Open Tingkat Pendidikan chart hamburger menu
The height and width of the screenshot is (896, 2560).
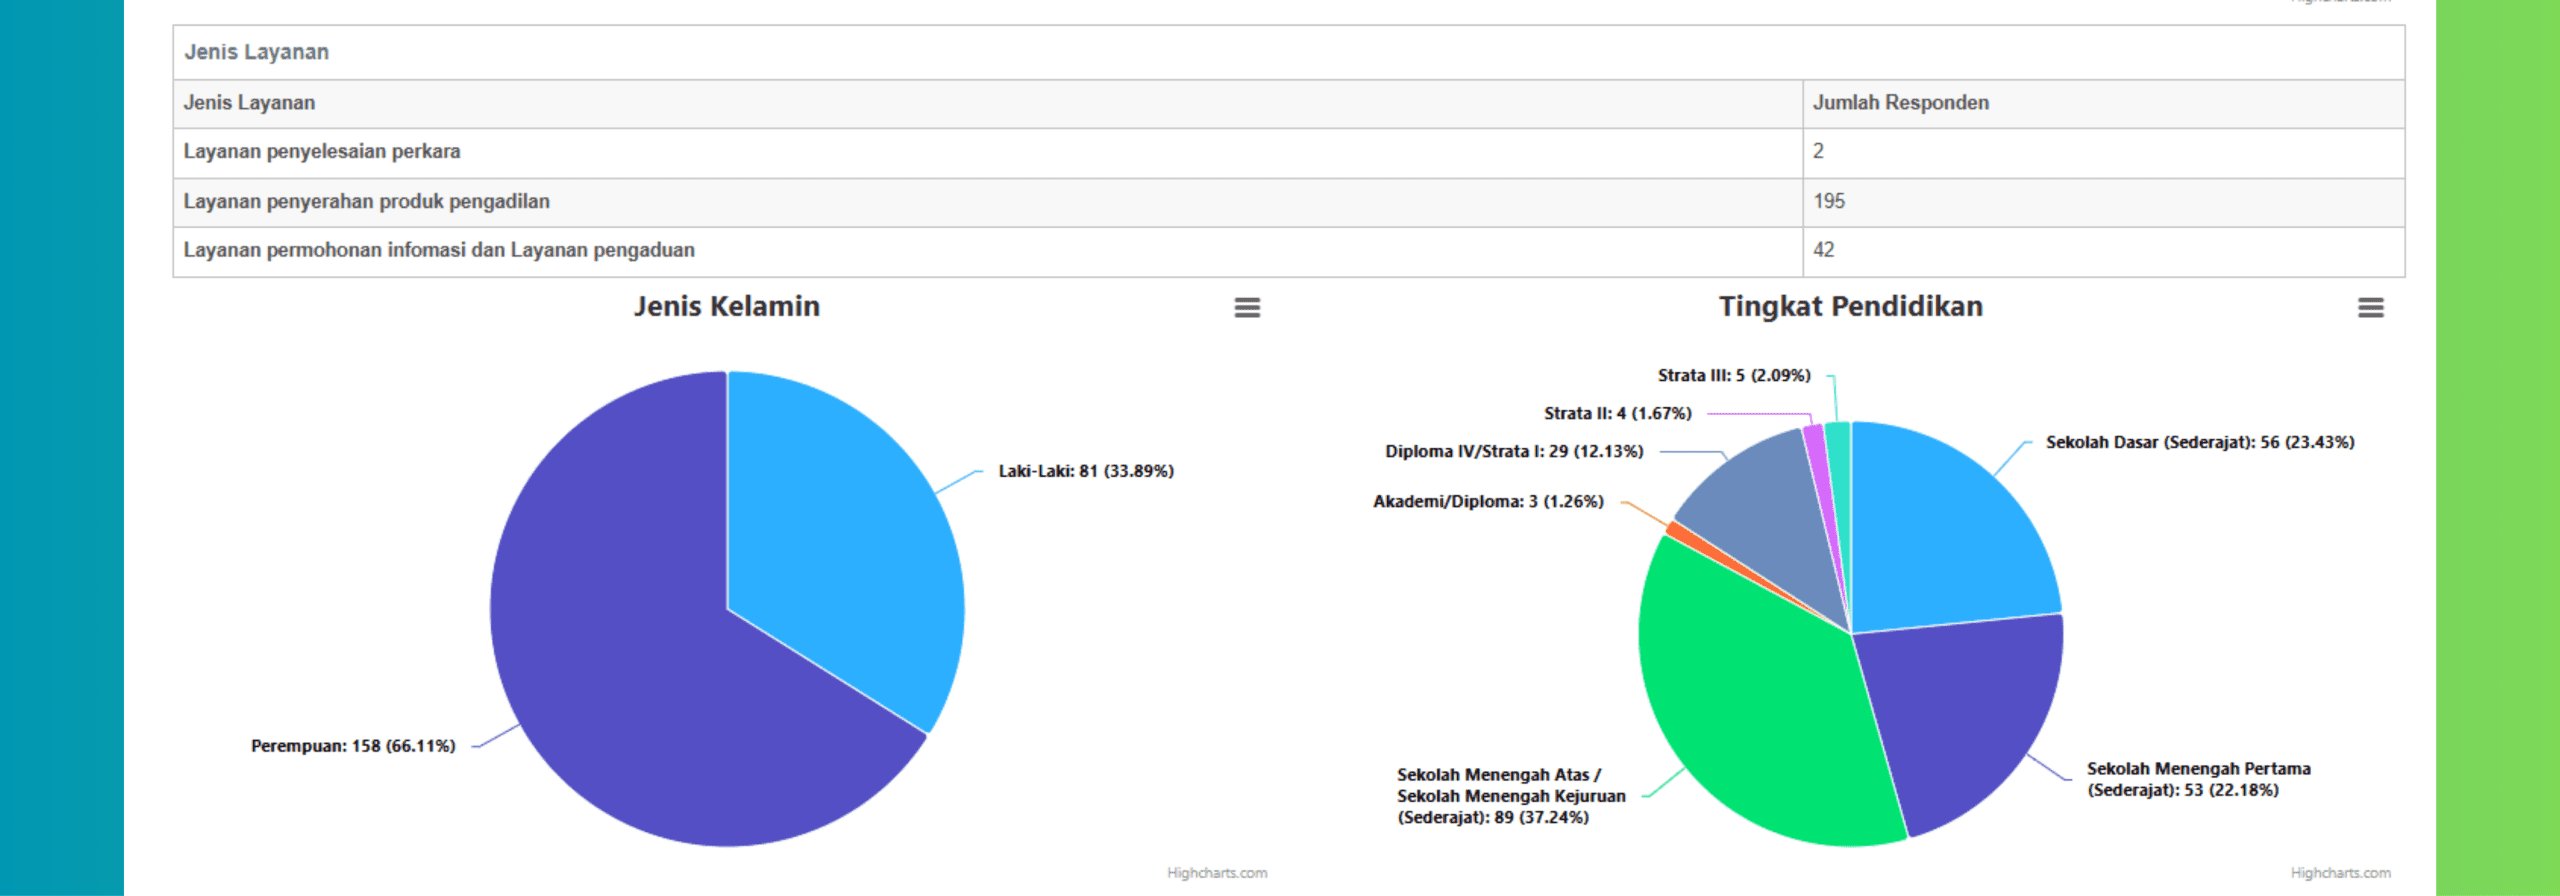click(2370, 308)
